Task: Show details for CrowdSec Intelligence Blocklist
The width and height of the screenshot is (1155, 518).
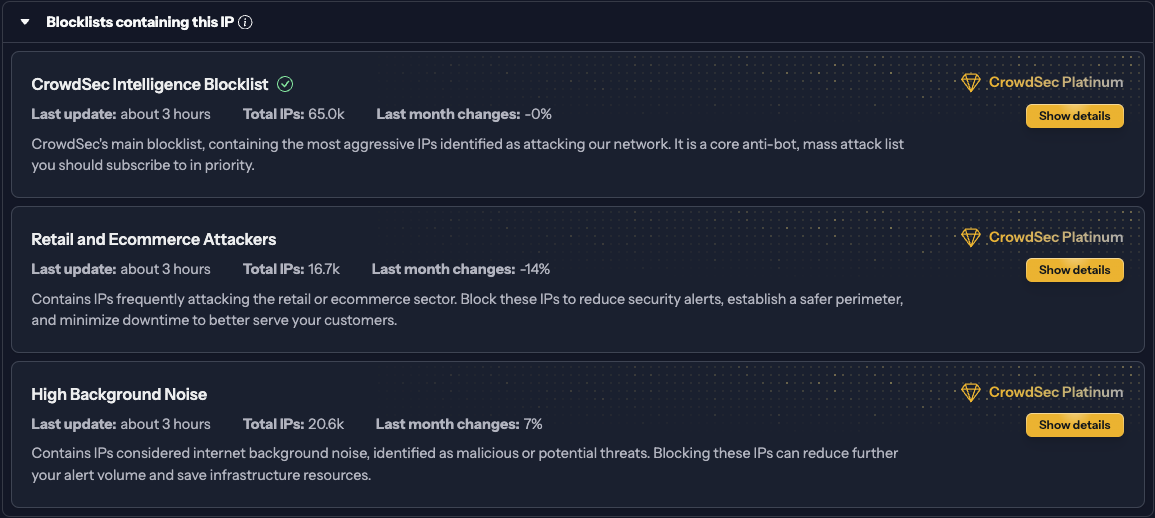Action: 1074,116
